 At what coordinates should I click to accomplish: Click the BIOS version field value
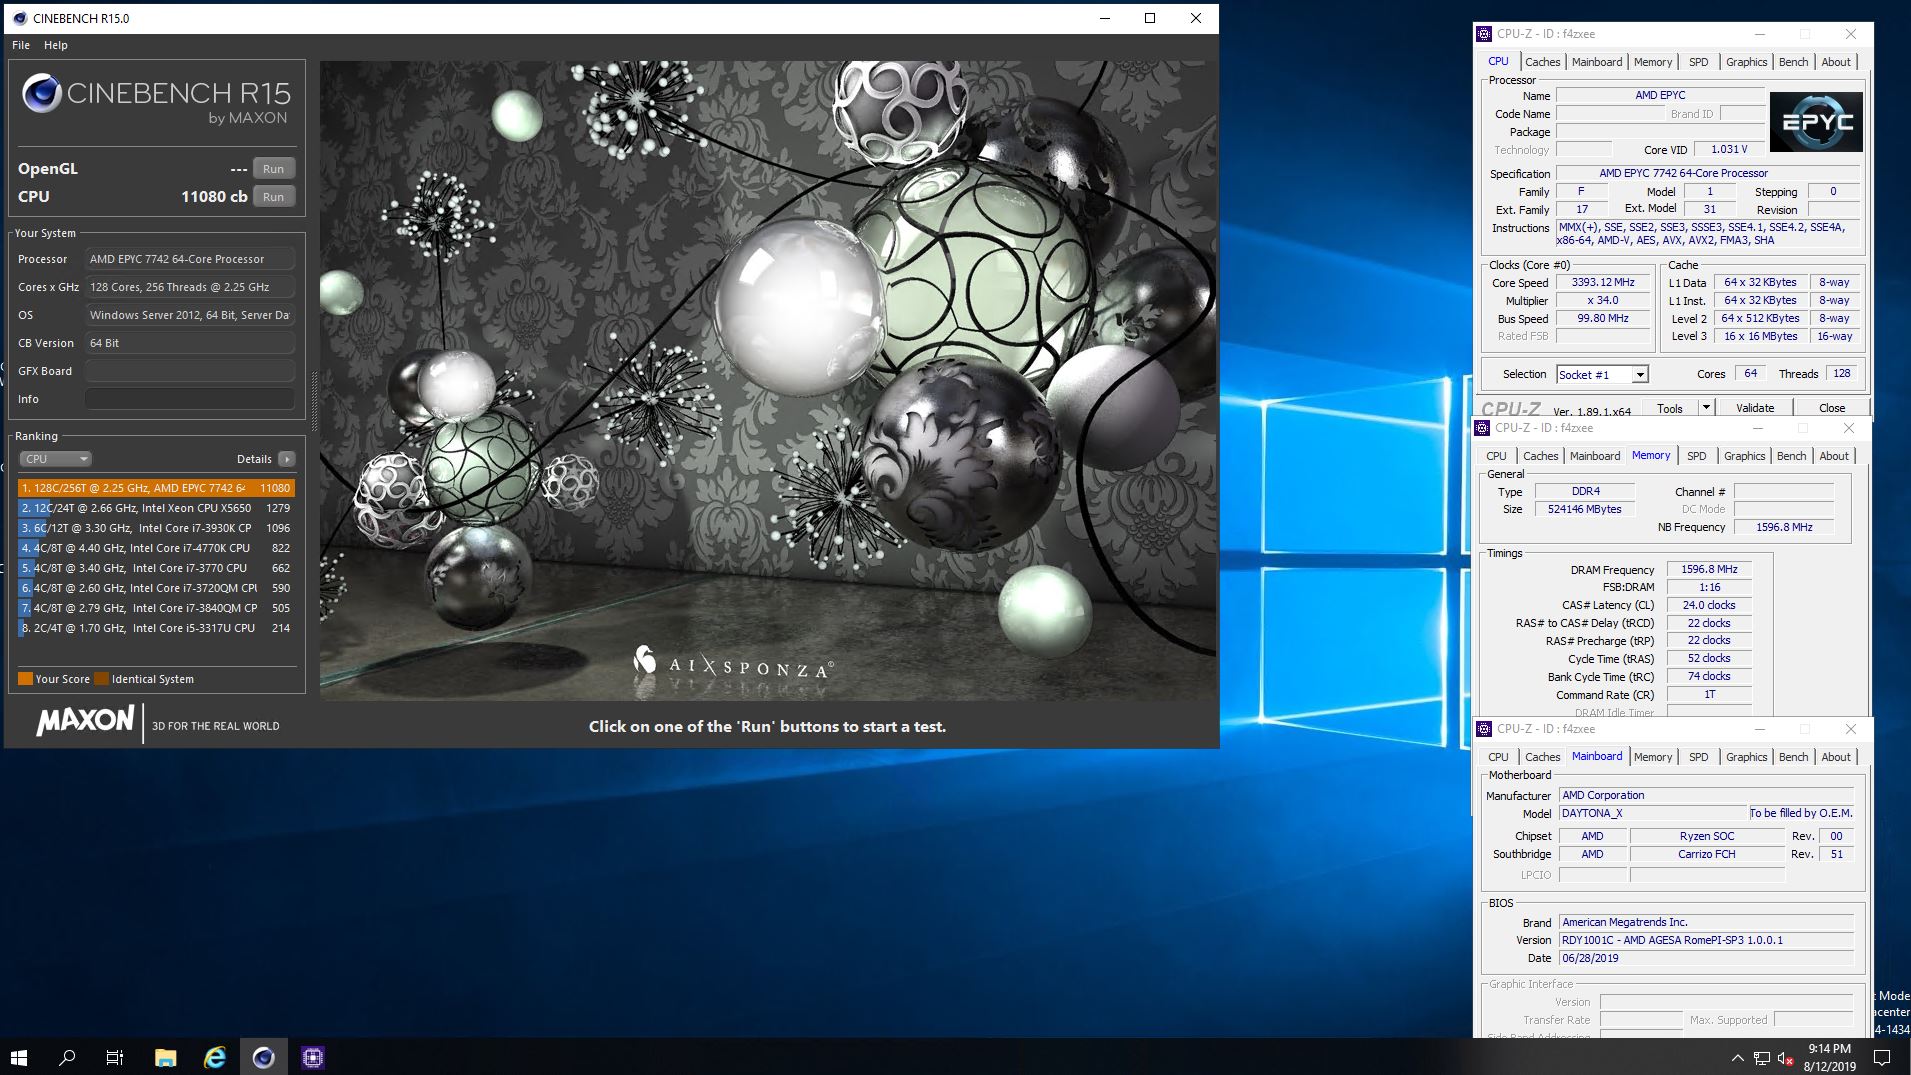(1706, 940)
